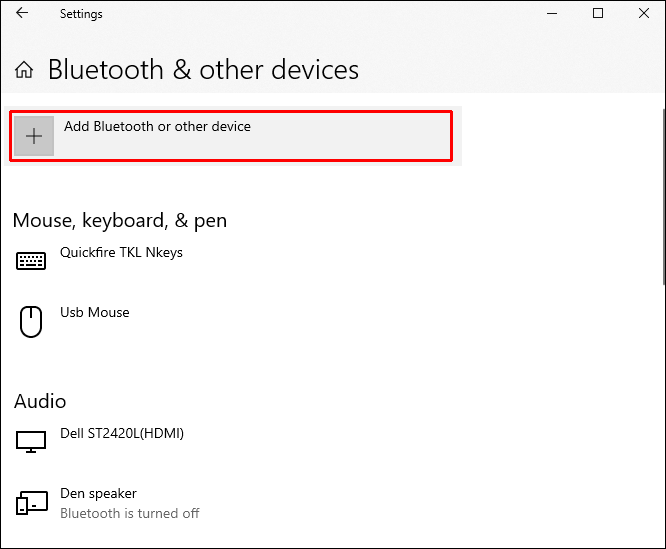This screenshot has height=549, width=666.
Task: Click the monitor icon for Dell ST2420L
Action: pyautogui.click(x=31, y=441)
